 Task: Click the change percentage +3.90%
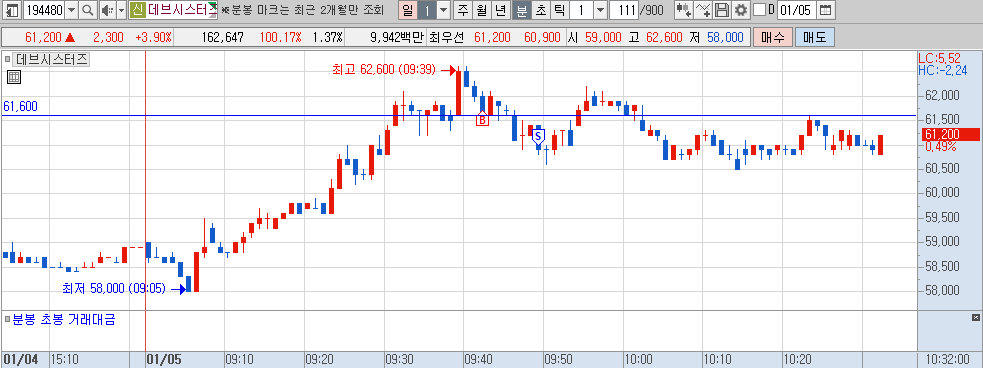point(153,37)
